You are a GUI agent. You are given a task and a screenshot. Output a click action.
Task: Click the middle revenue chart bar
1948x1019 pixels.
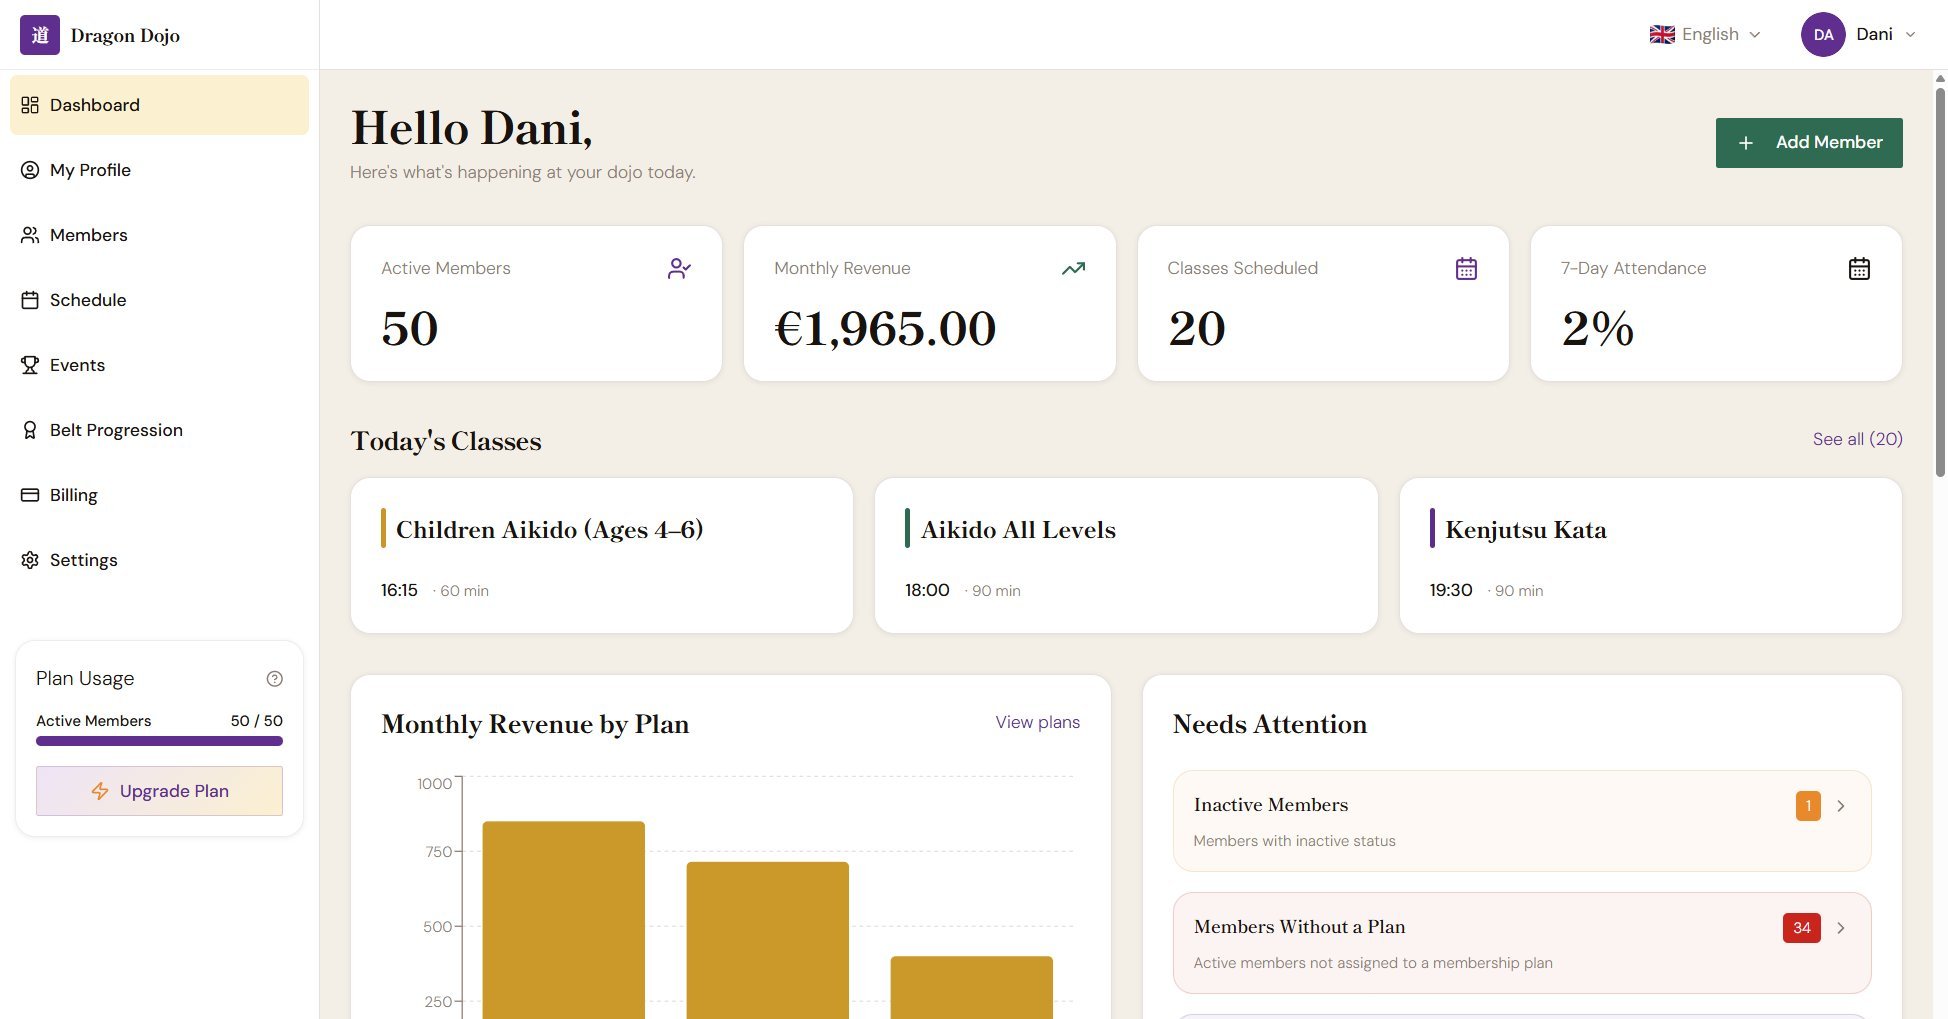tap(767, 940)
